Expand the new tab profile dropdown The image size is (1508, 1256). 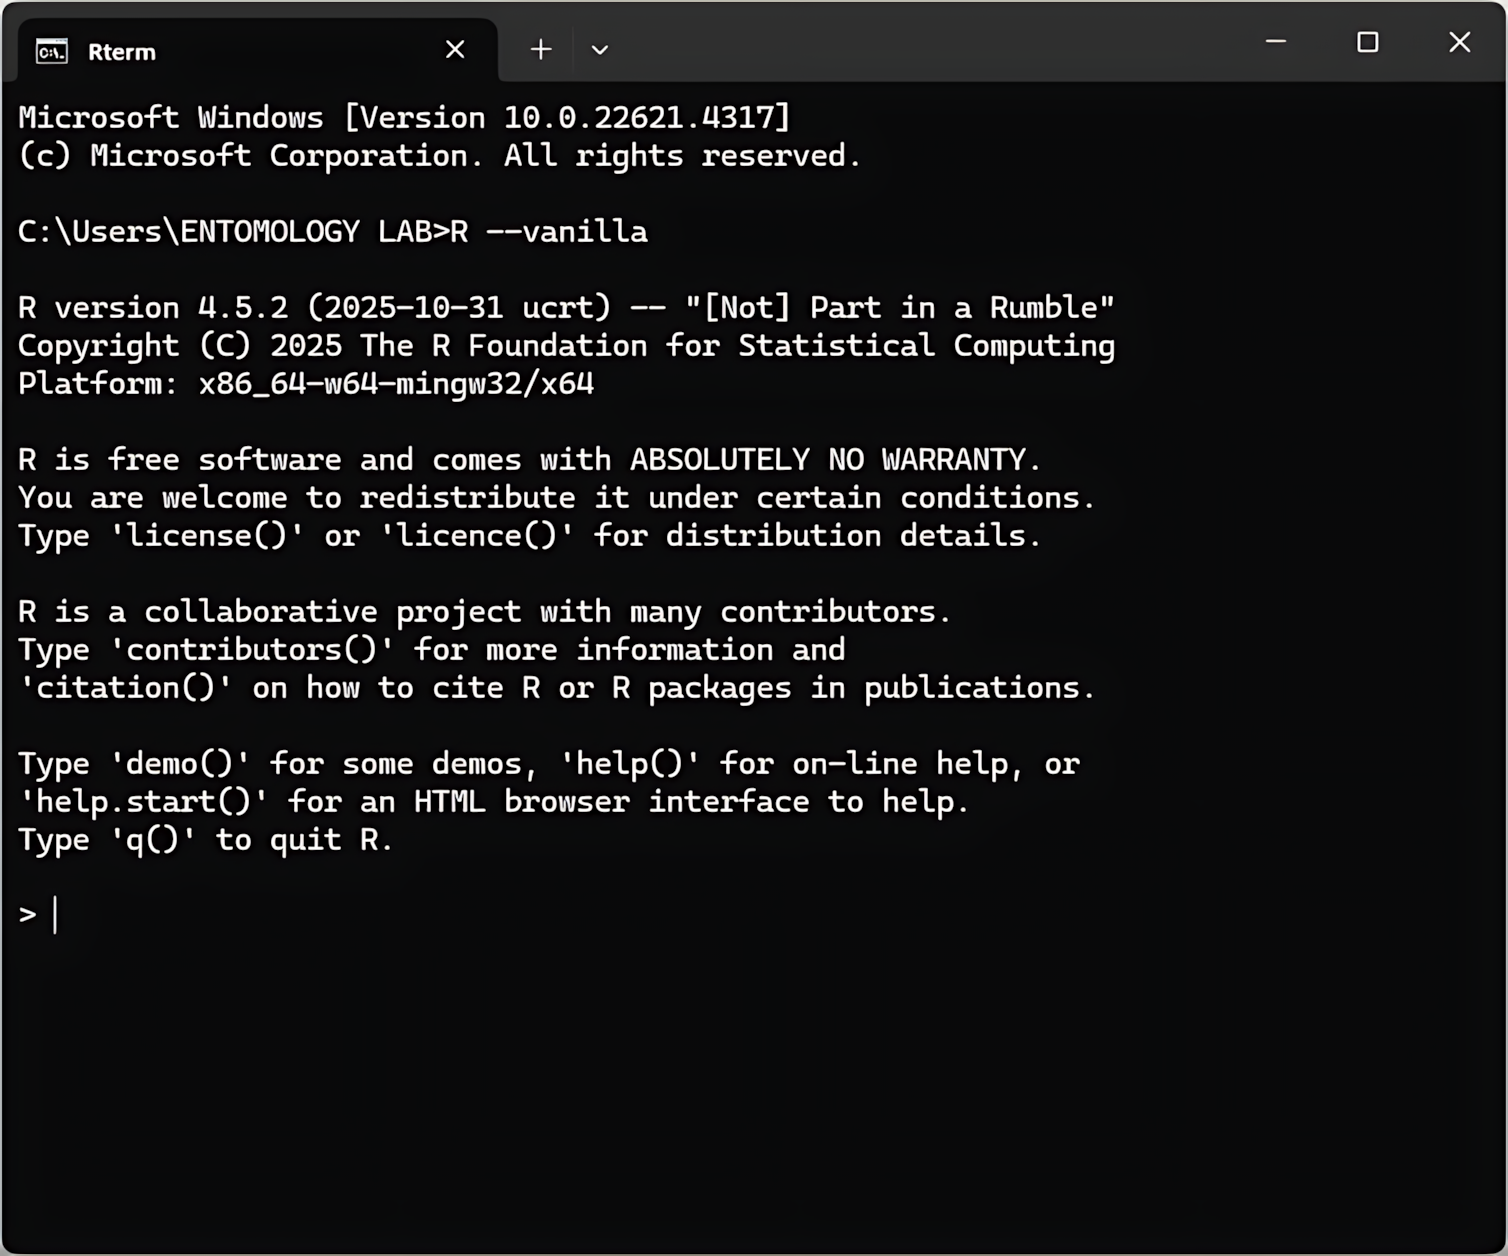[x=600, y=50]
